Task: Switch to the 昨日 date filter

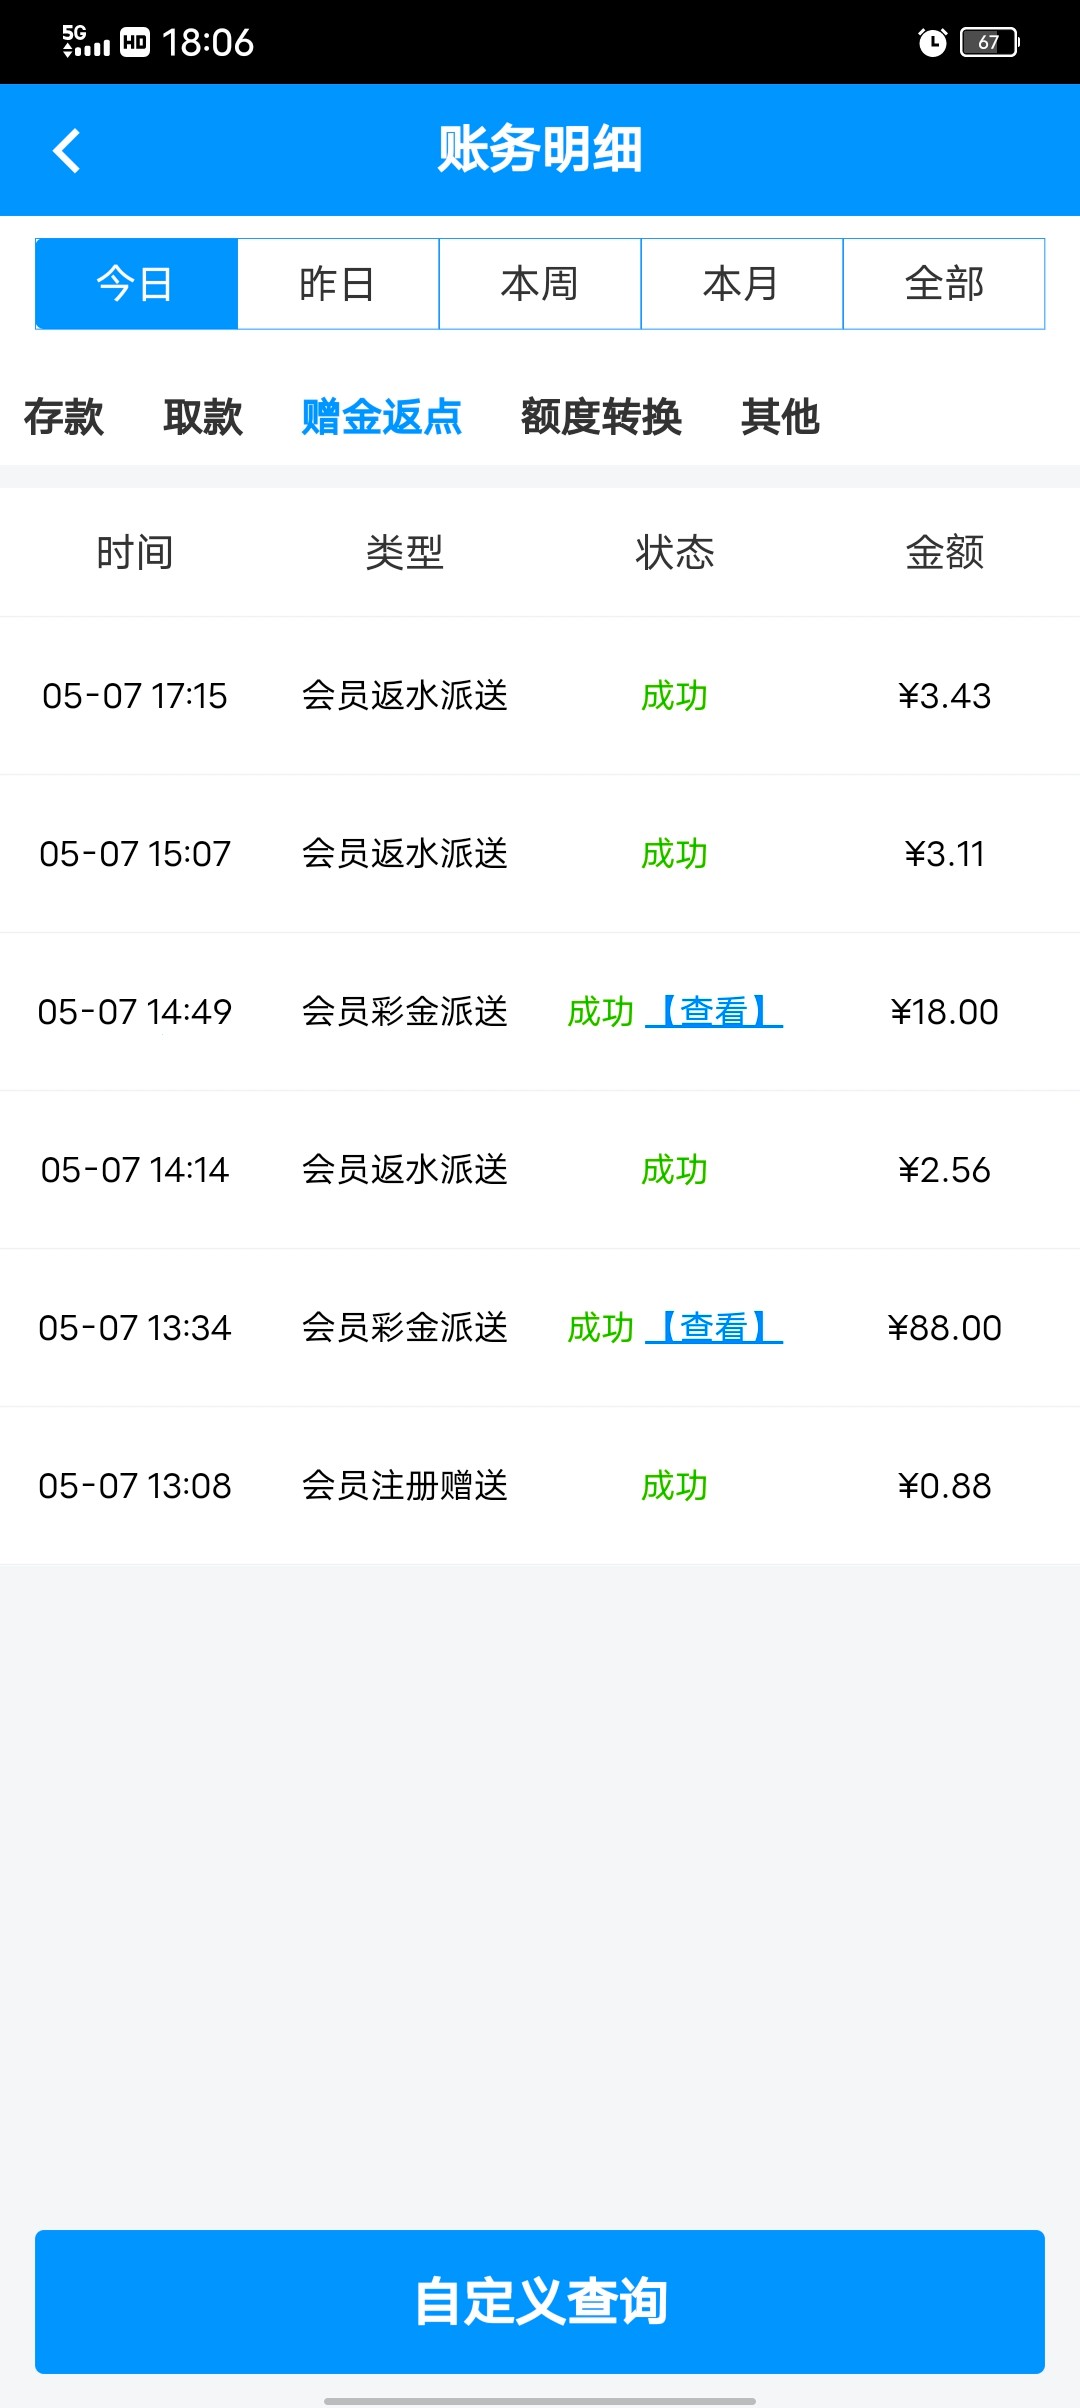Action: 338,284
